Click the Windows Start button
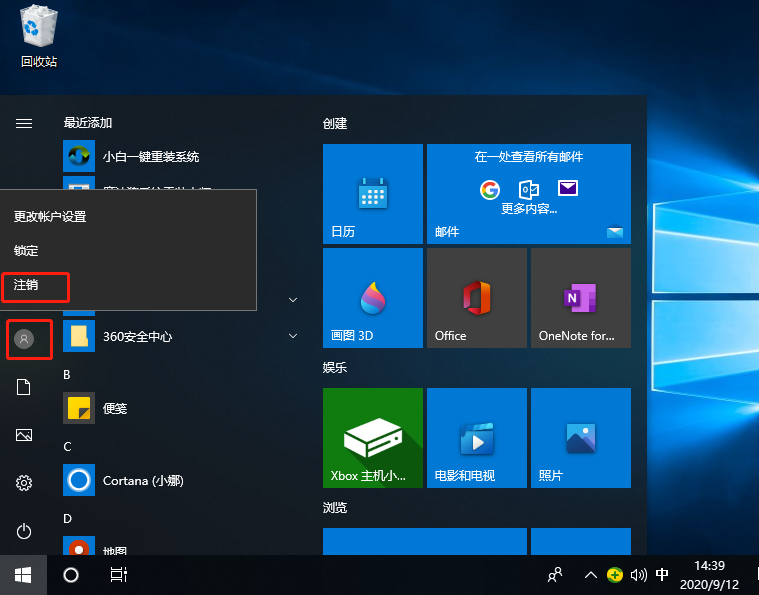The width and height of the screenshot is (759, 595). (x=23, y=575)
